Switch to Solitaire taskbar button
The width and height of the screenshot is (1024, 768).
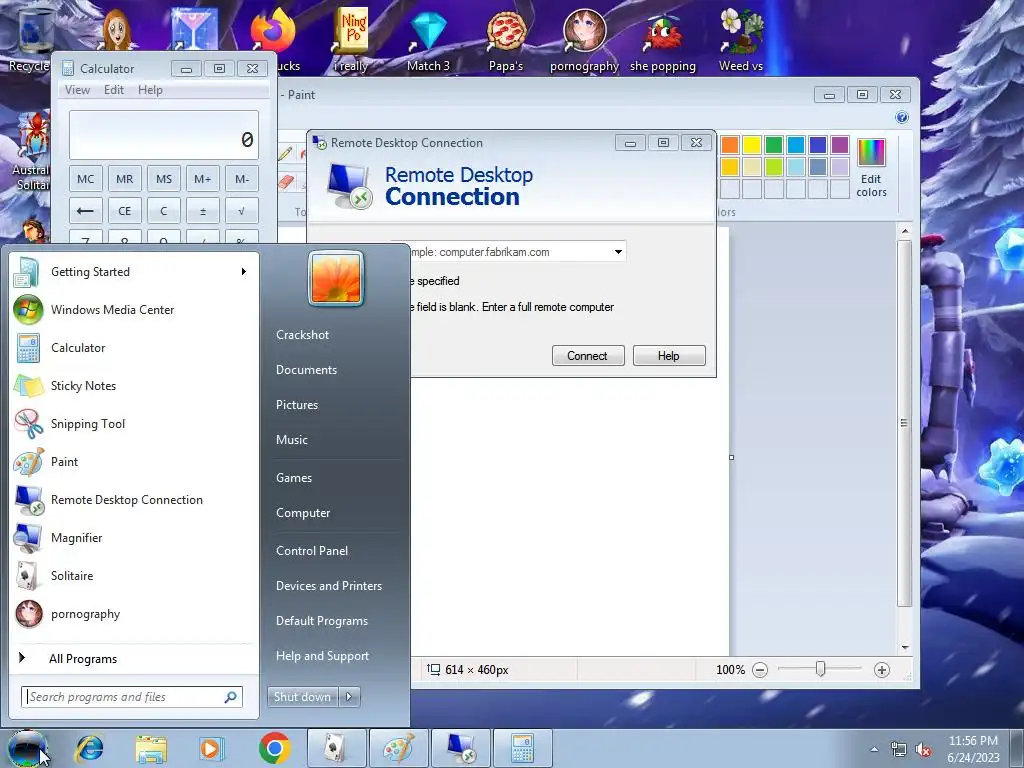(336, 748)
